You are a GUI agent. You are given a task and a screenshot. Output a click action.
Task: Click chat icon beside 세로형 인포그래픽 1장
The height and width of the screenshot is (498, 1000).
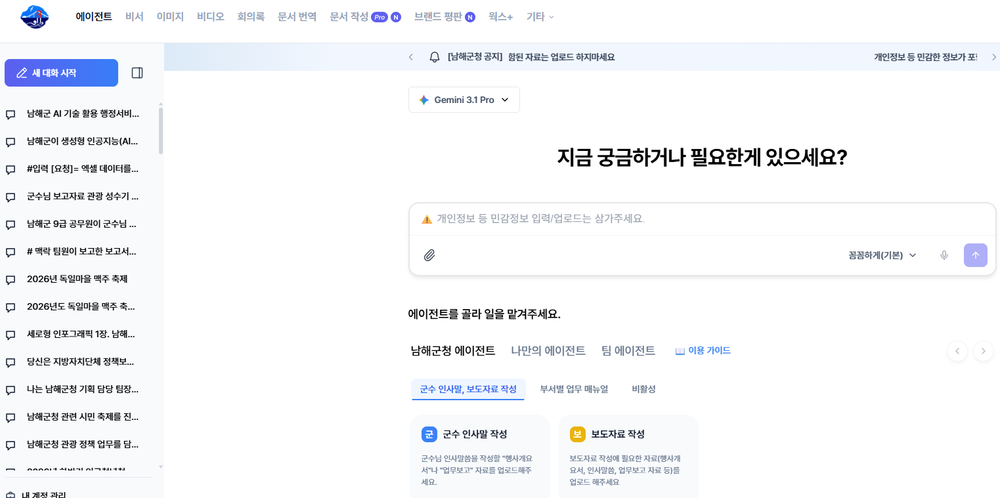pyautogui.click(x=10, y=335)
